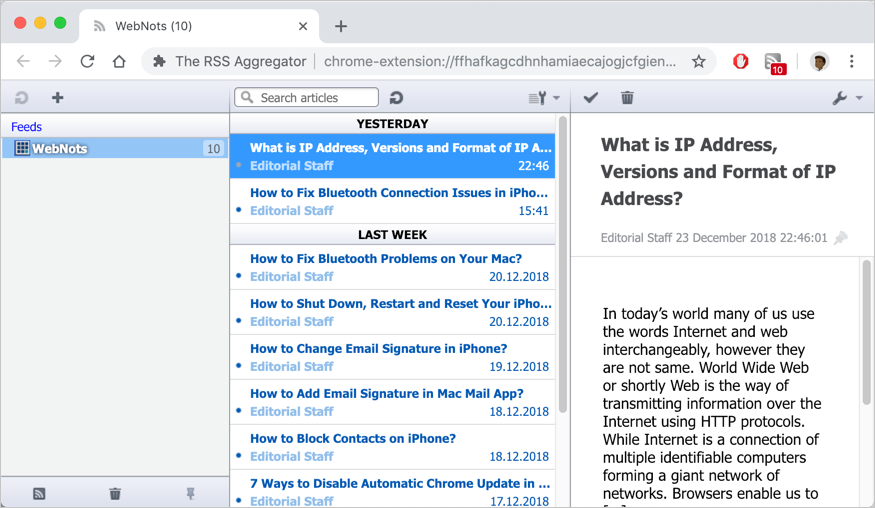This screenshot has height=508, width=875.
Task: Open 'How to Change Email Signature in iPhone?'
Action: coord(378,349)
